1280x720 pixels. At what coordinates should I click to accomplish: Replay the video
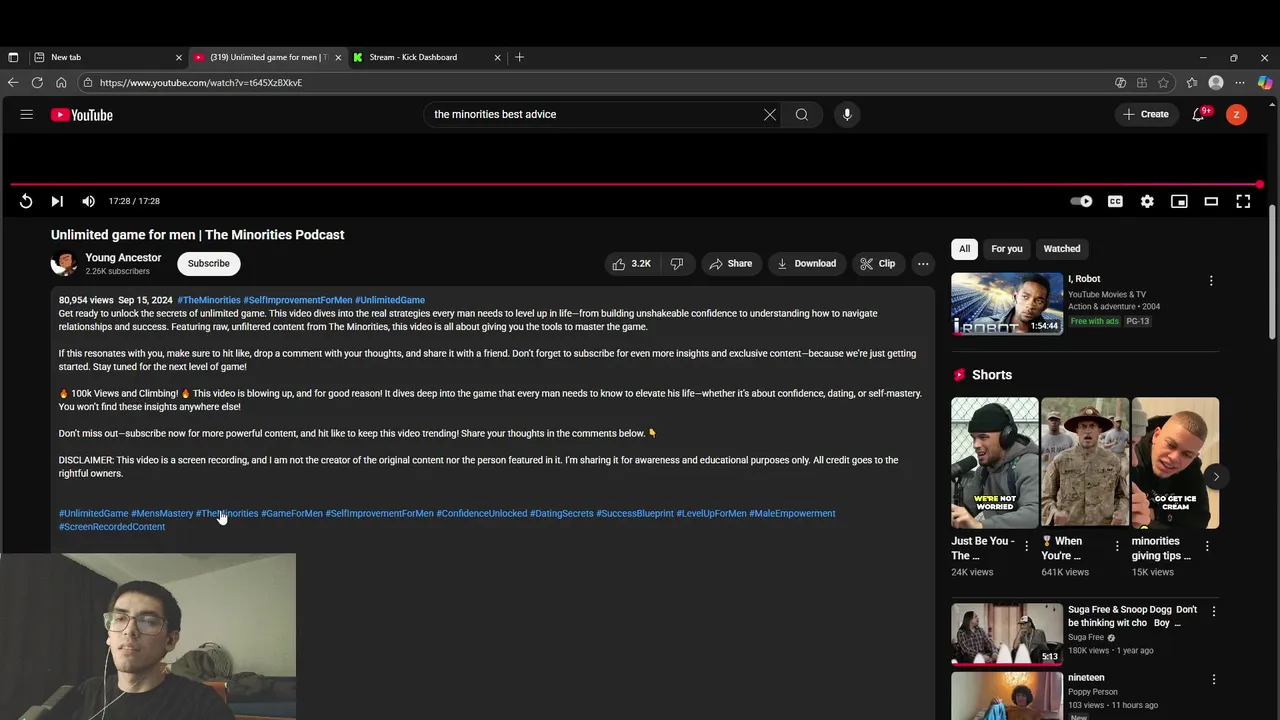coord(26,202)
